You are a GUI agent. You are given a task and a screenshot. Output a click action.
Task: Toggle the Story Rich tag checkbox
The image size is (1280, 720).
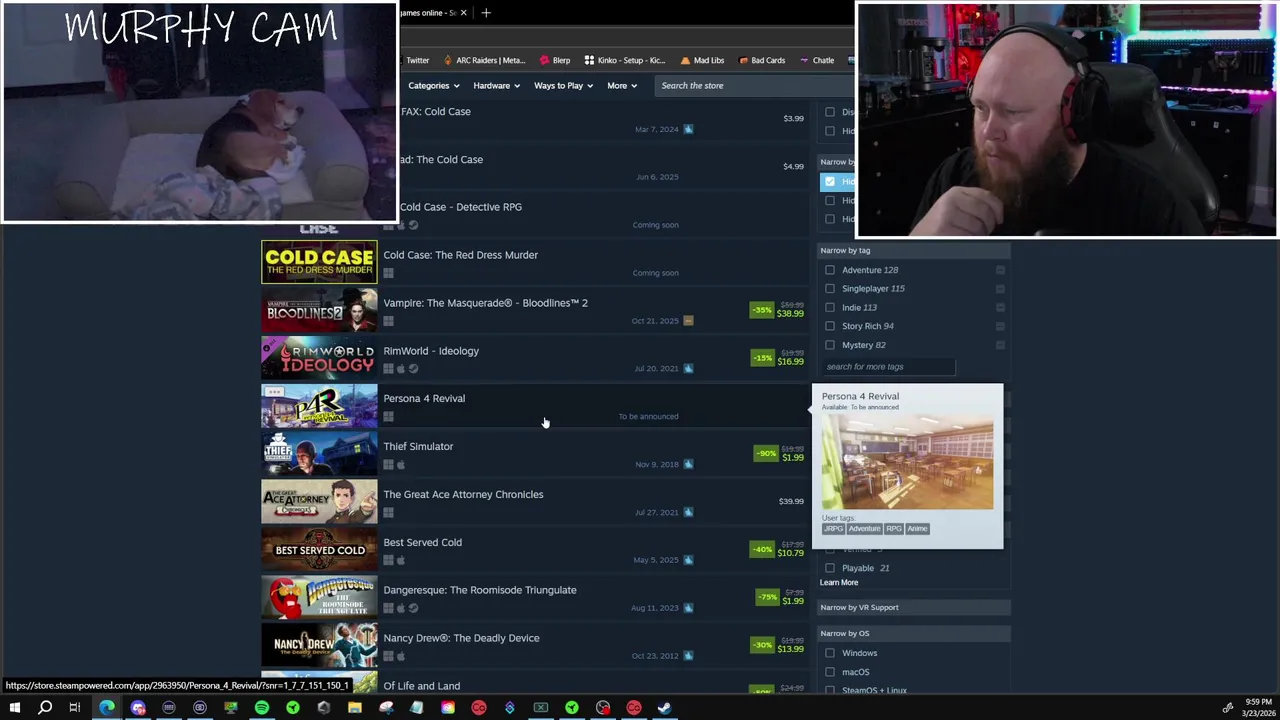coord(830,326)
